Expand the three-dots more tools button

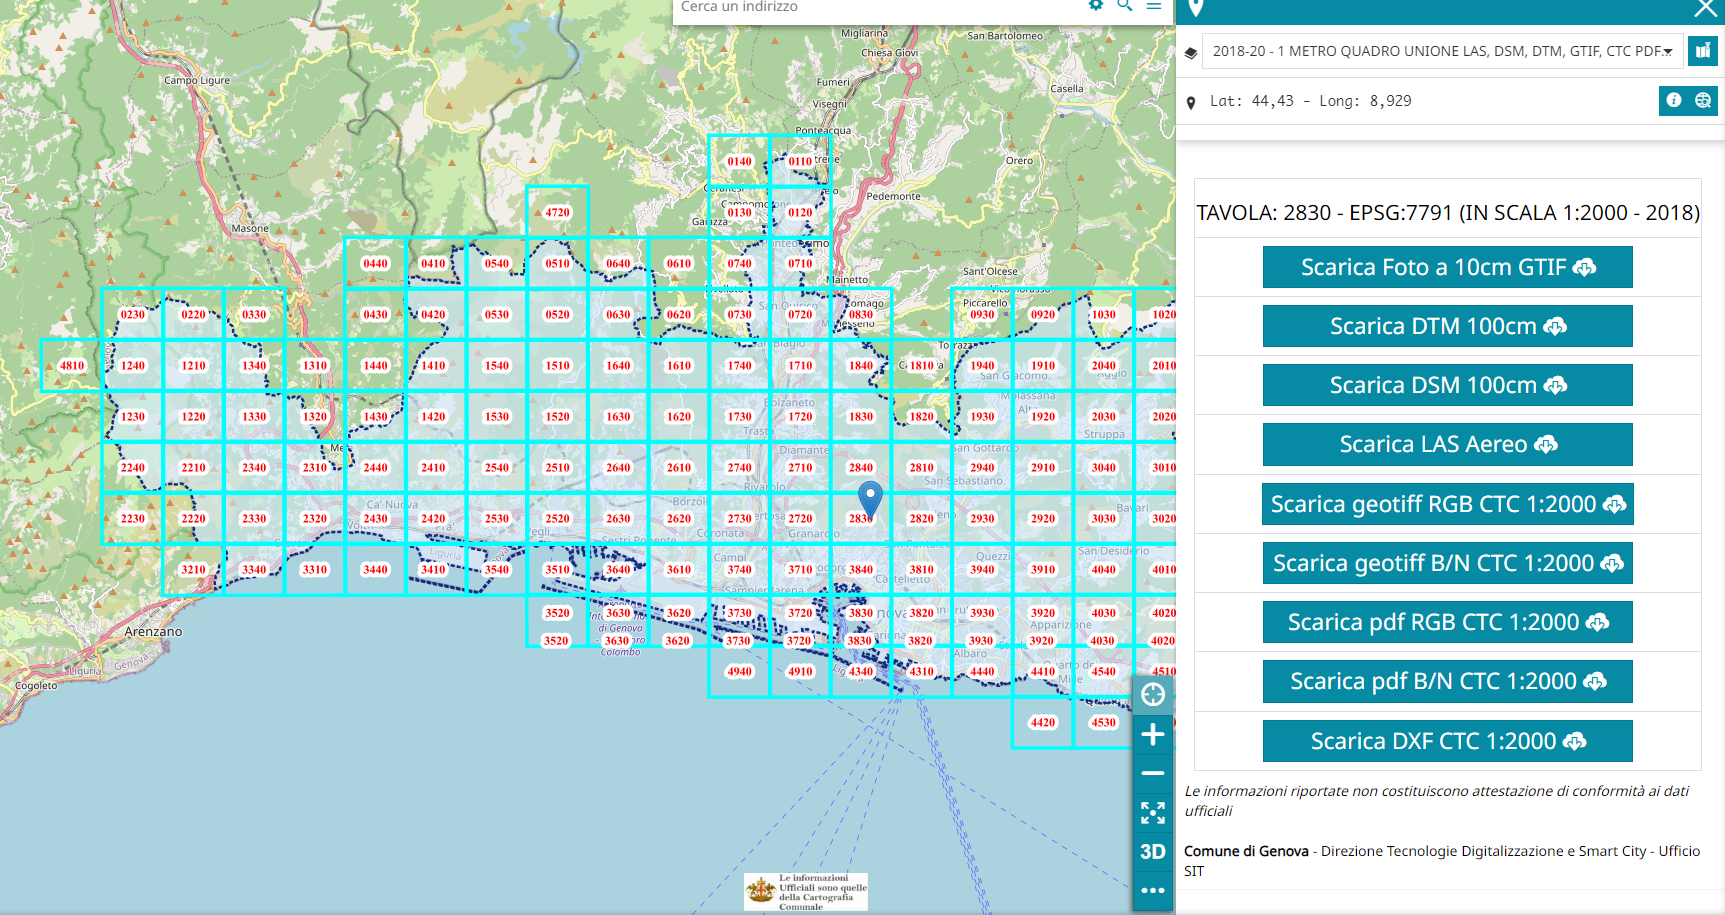1153,890
